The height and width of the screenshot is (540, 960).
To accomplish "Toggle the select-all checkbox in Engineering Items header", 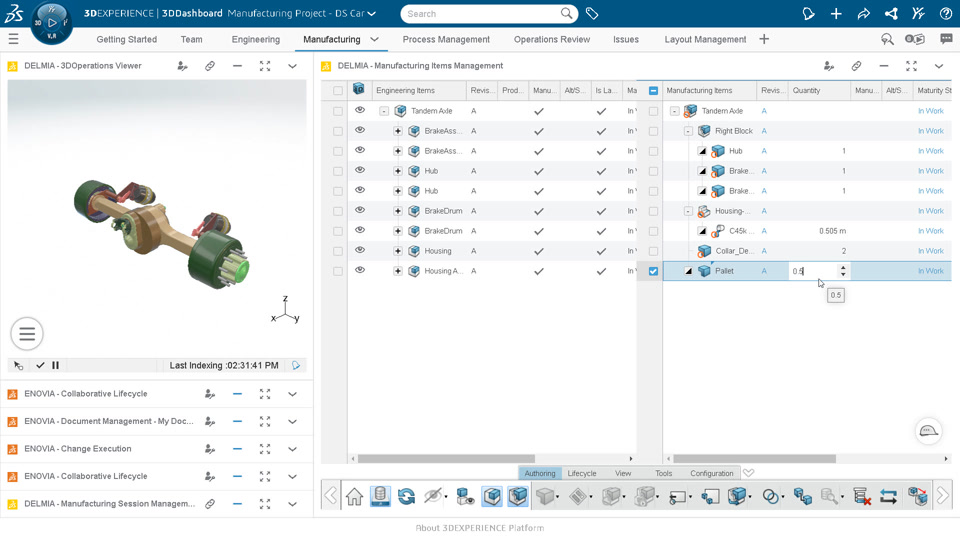I will (x=337, y=90).
